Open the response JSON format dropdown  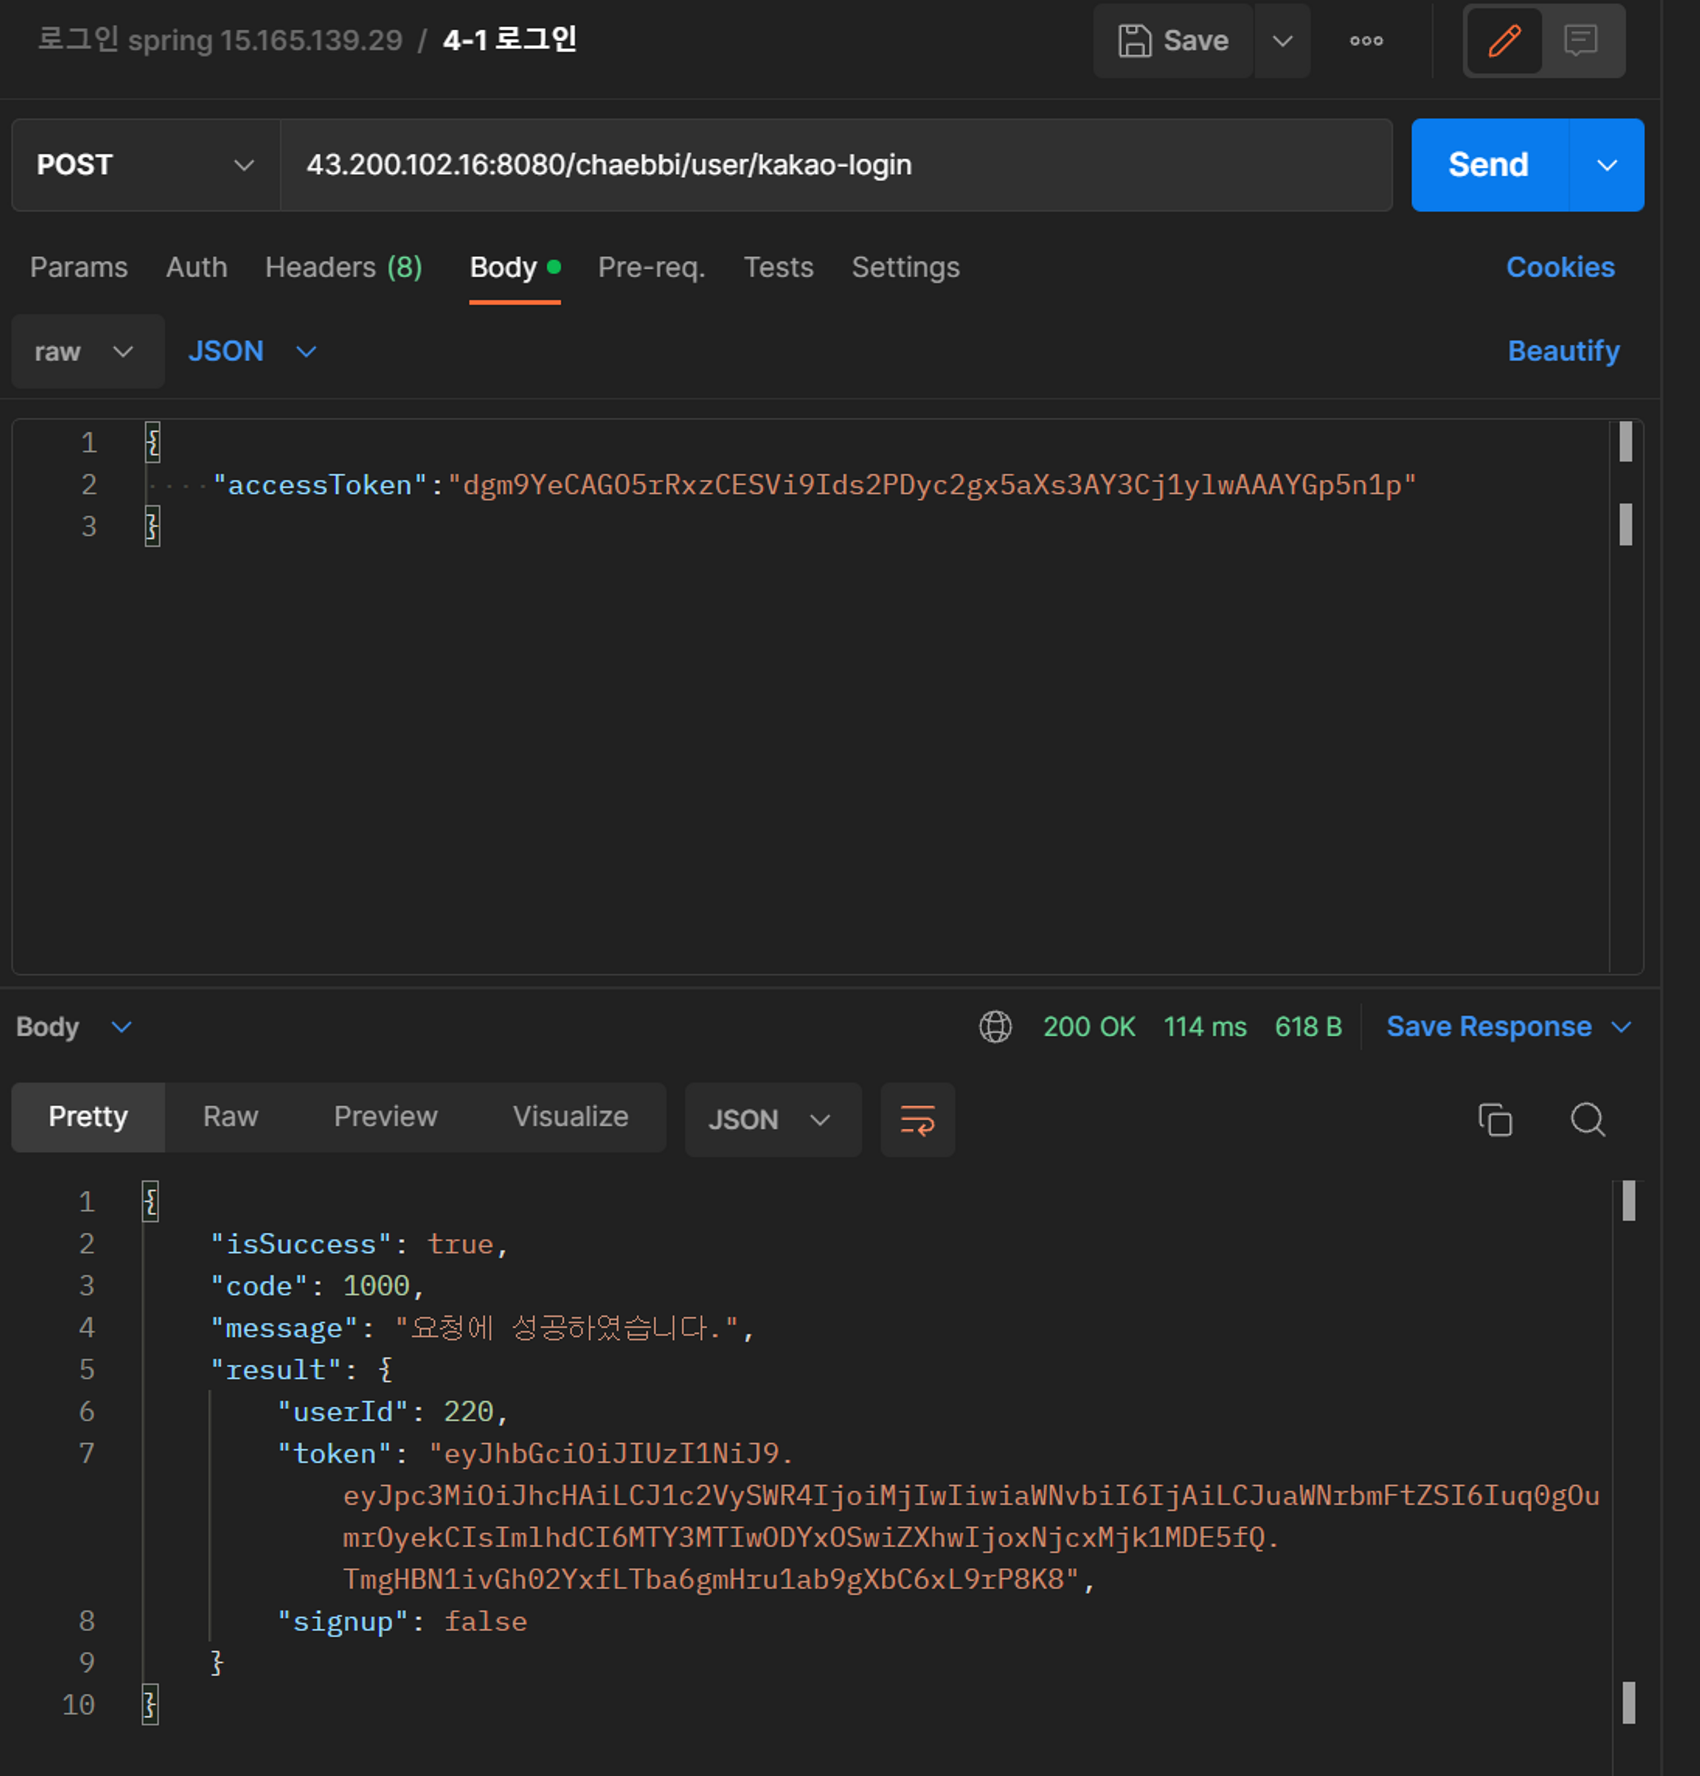tap(772, 1120)
